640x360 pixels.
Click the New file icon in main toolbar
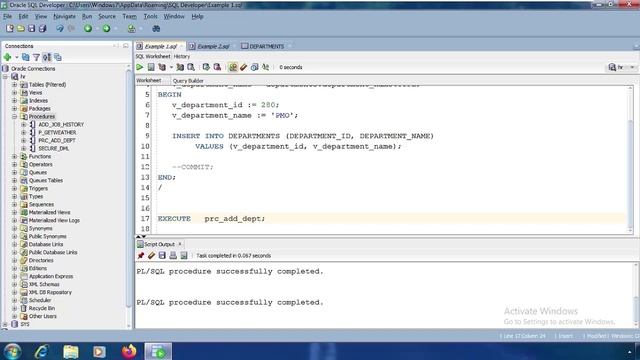tap(10, 29)
